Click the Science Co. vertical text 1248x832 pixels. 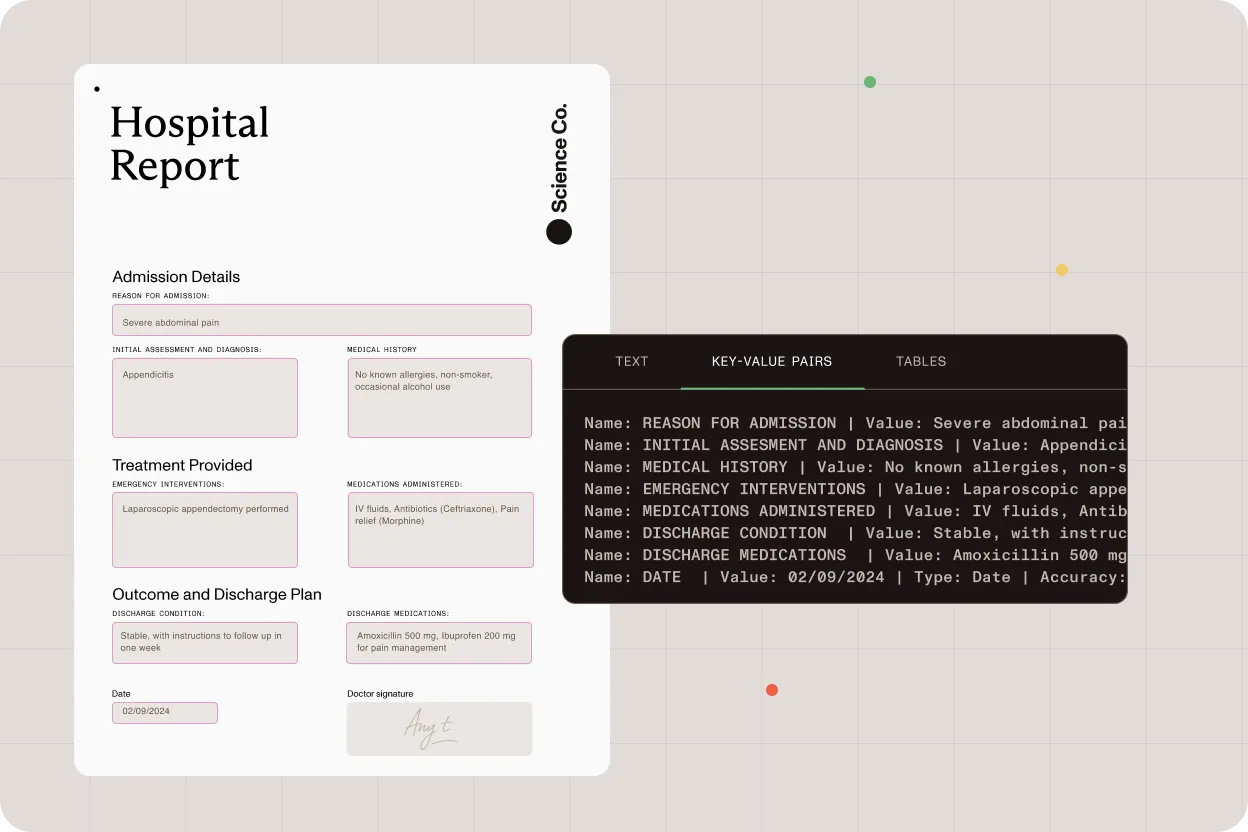[559, 158]
